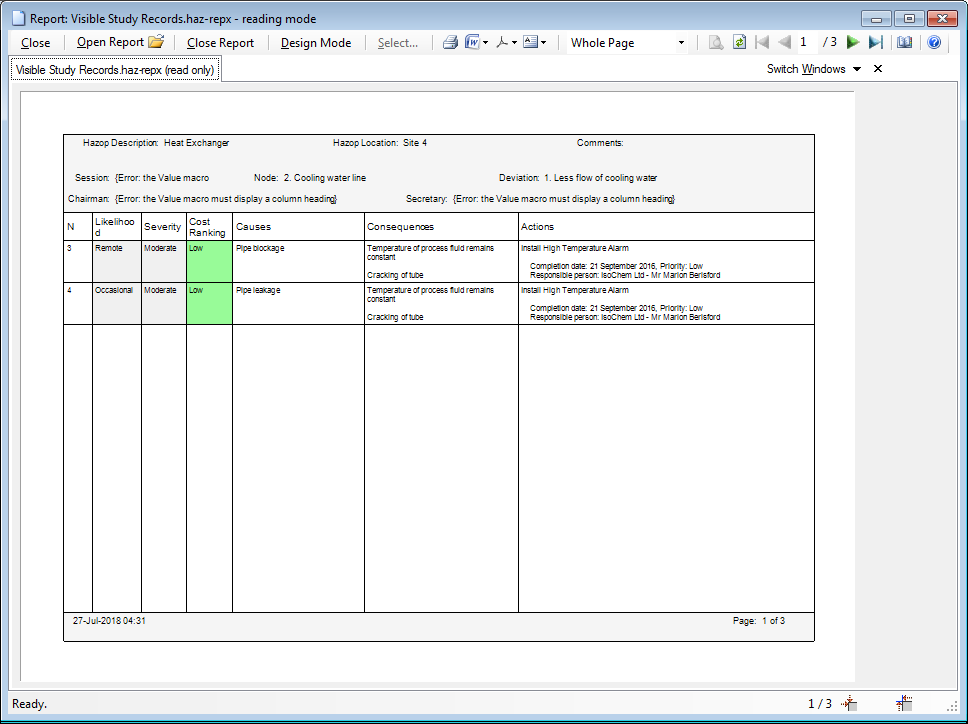Export the report to PDF
The height and width of the screenshot is (724, 968).
click(502, 43)
